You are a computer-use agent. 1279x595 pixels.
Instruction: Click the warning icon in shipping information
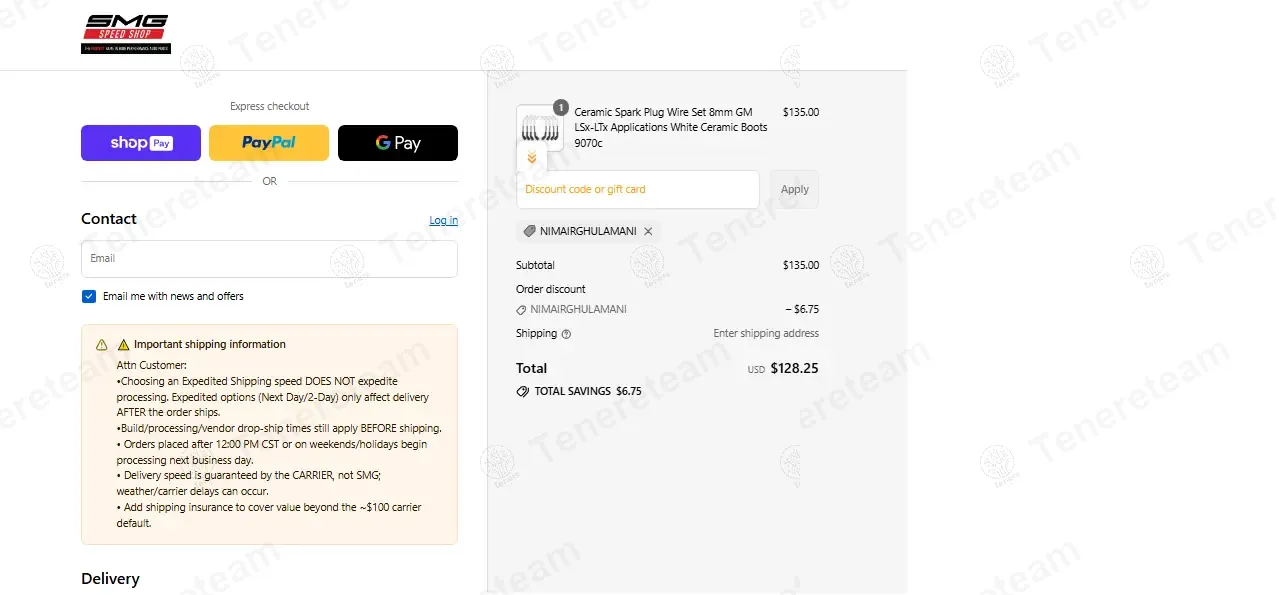coord(102,345)
